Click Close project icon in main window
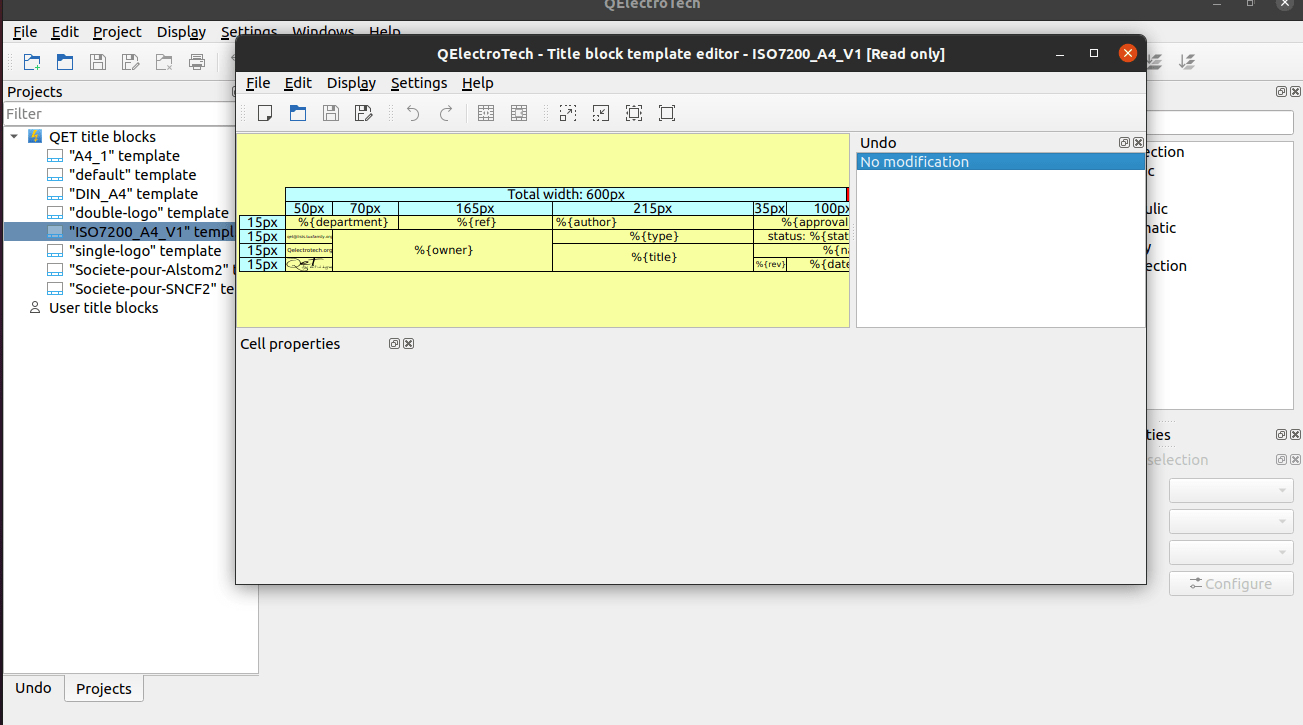This screenshot has height=725, width=1303. (x=164, y=62)
